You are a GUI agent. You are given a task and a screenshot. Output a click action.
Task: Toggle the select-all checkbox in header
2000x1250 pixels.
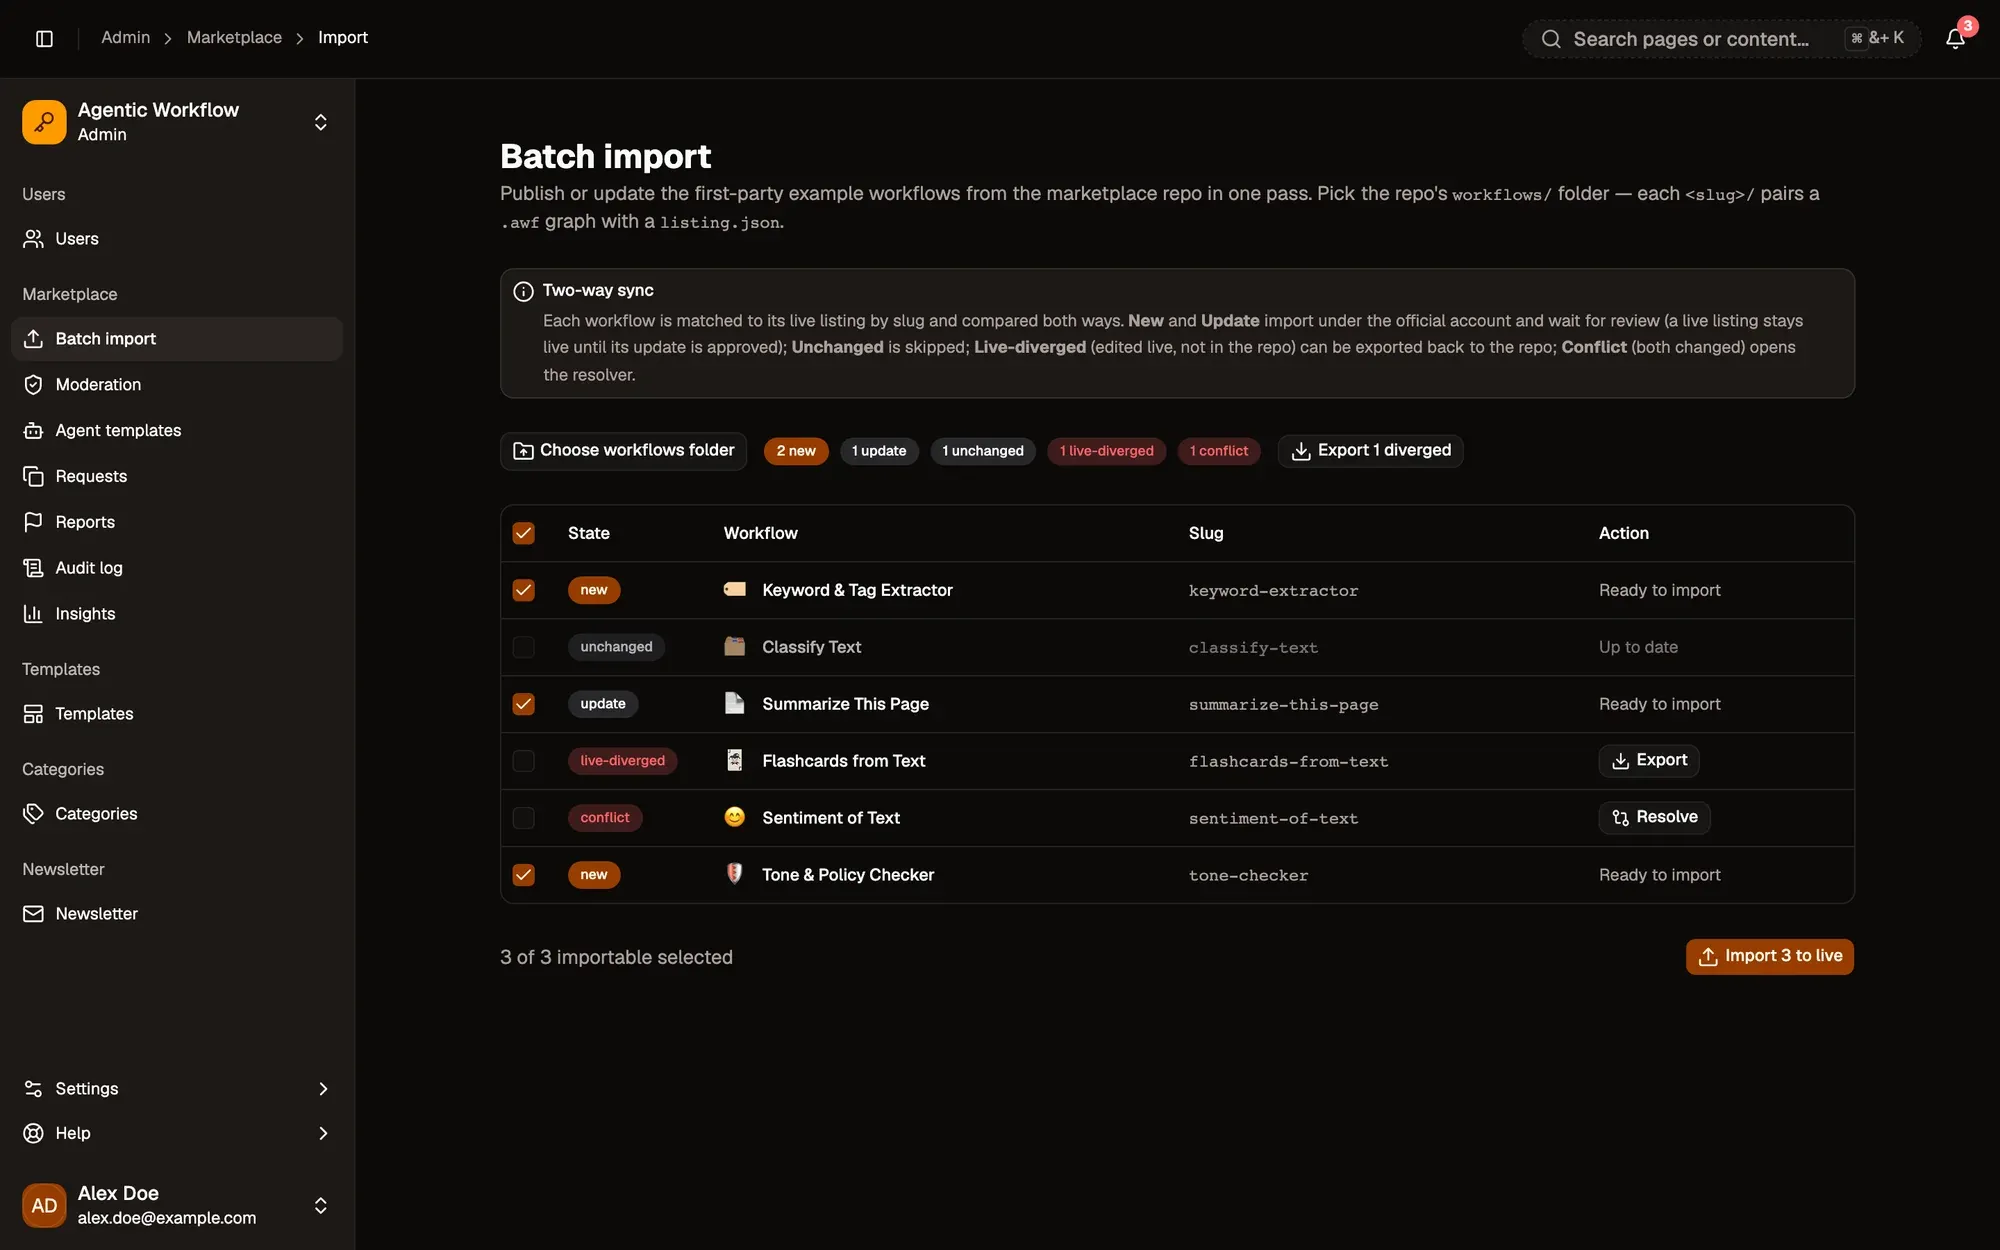523,533
